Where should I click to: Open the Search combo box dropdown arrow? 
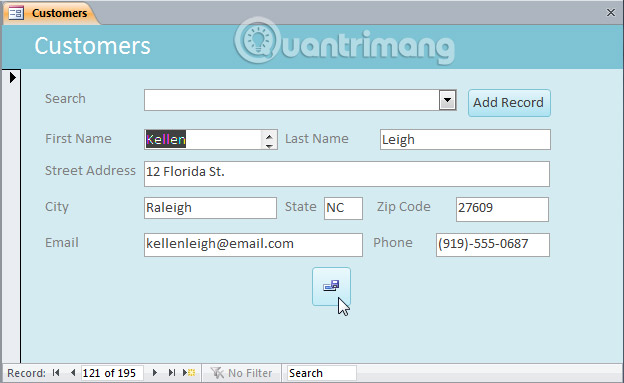pyautogui.click(x=448, y=100)
